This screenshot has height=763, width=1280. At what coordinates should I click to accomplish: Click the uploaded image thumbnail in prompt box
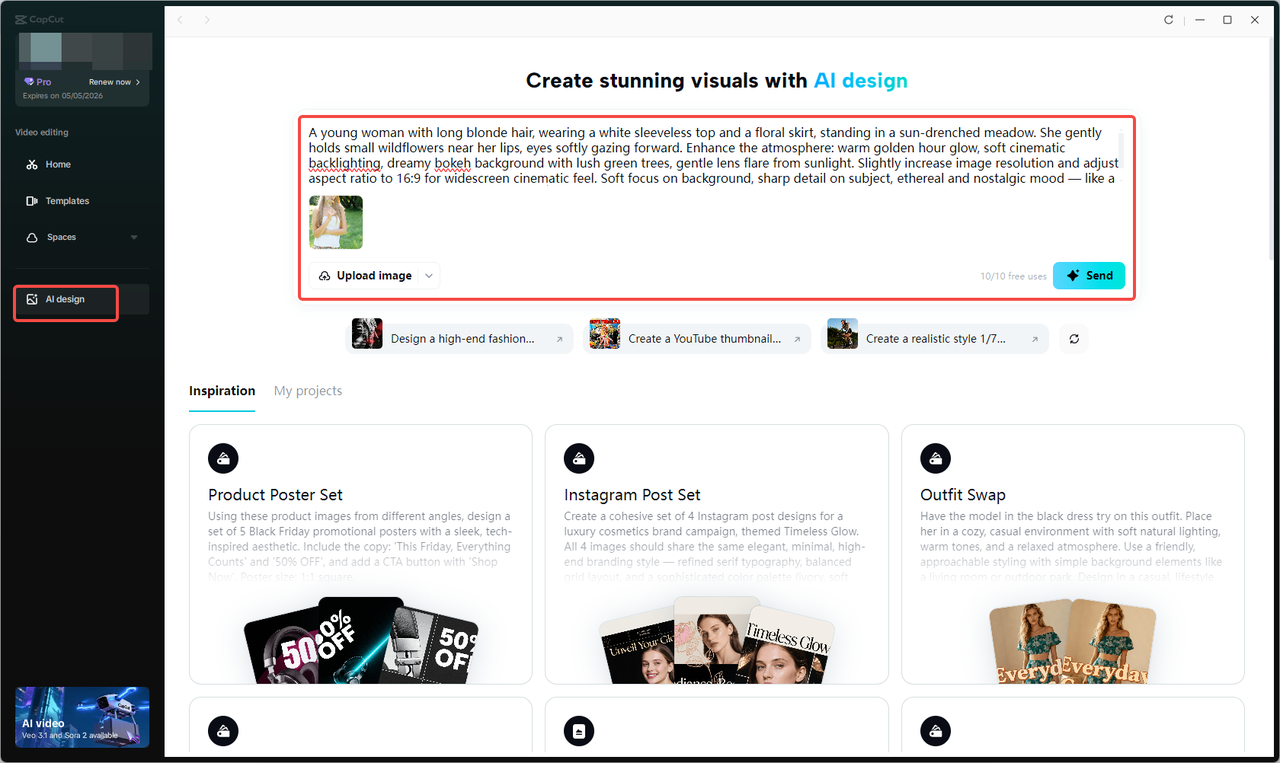pos(336,222)
